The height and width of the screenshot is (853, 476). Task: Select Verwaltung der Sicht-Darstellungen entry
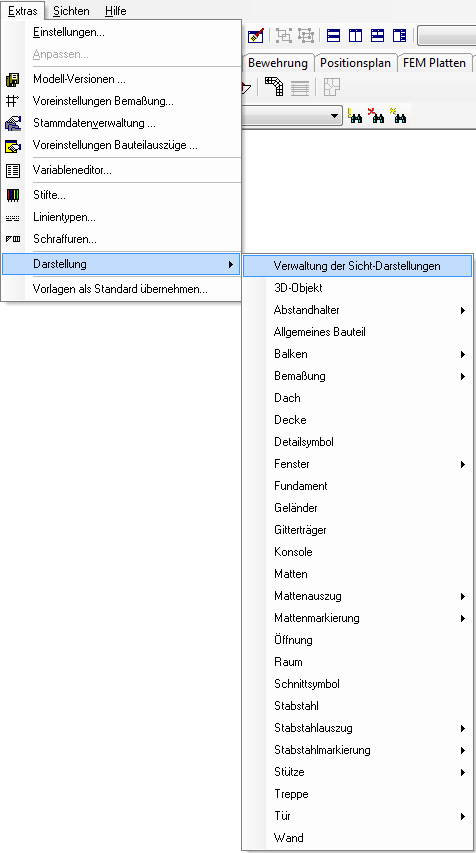tap(357, 266)
